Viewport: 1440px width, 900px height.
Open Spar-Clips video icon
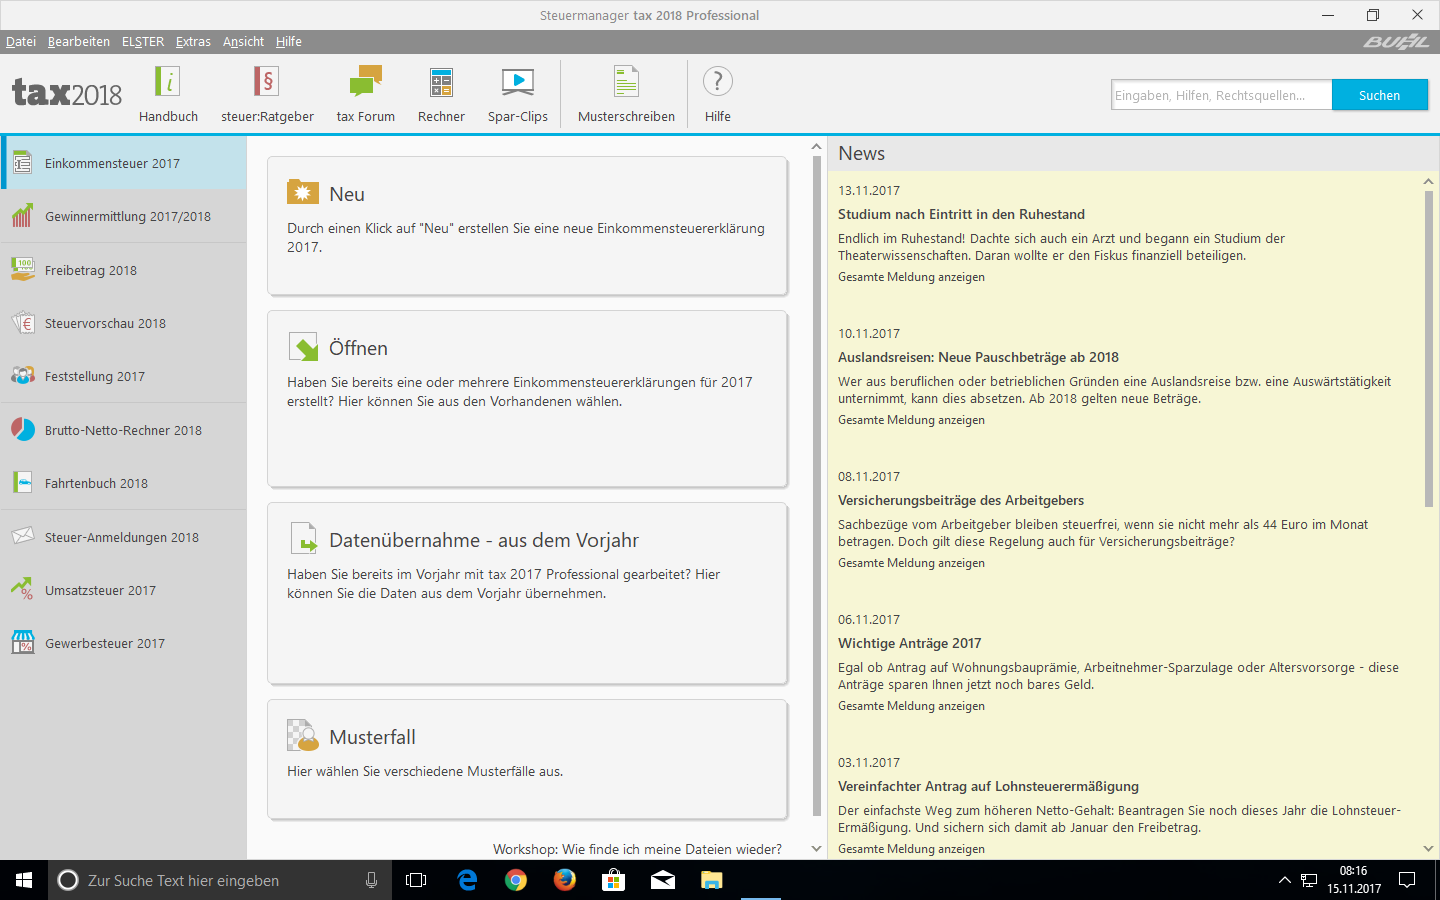tap(518, 82)
